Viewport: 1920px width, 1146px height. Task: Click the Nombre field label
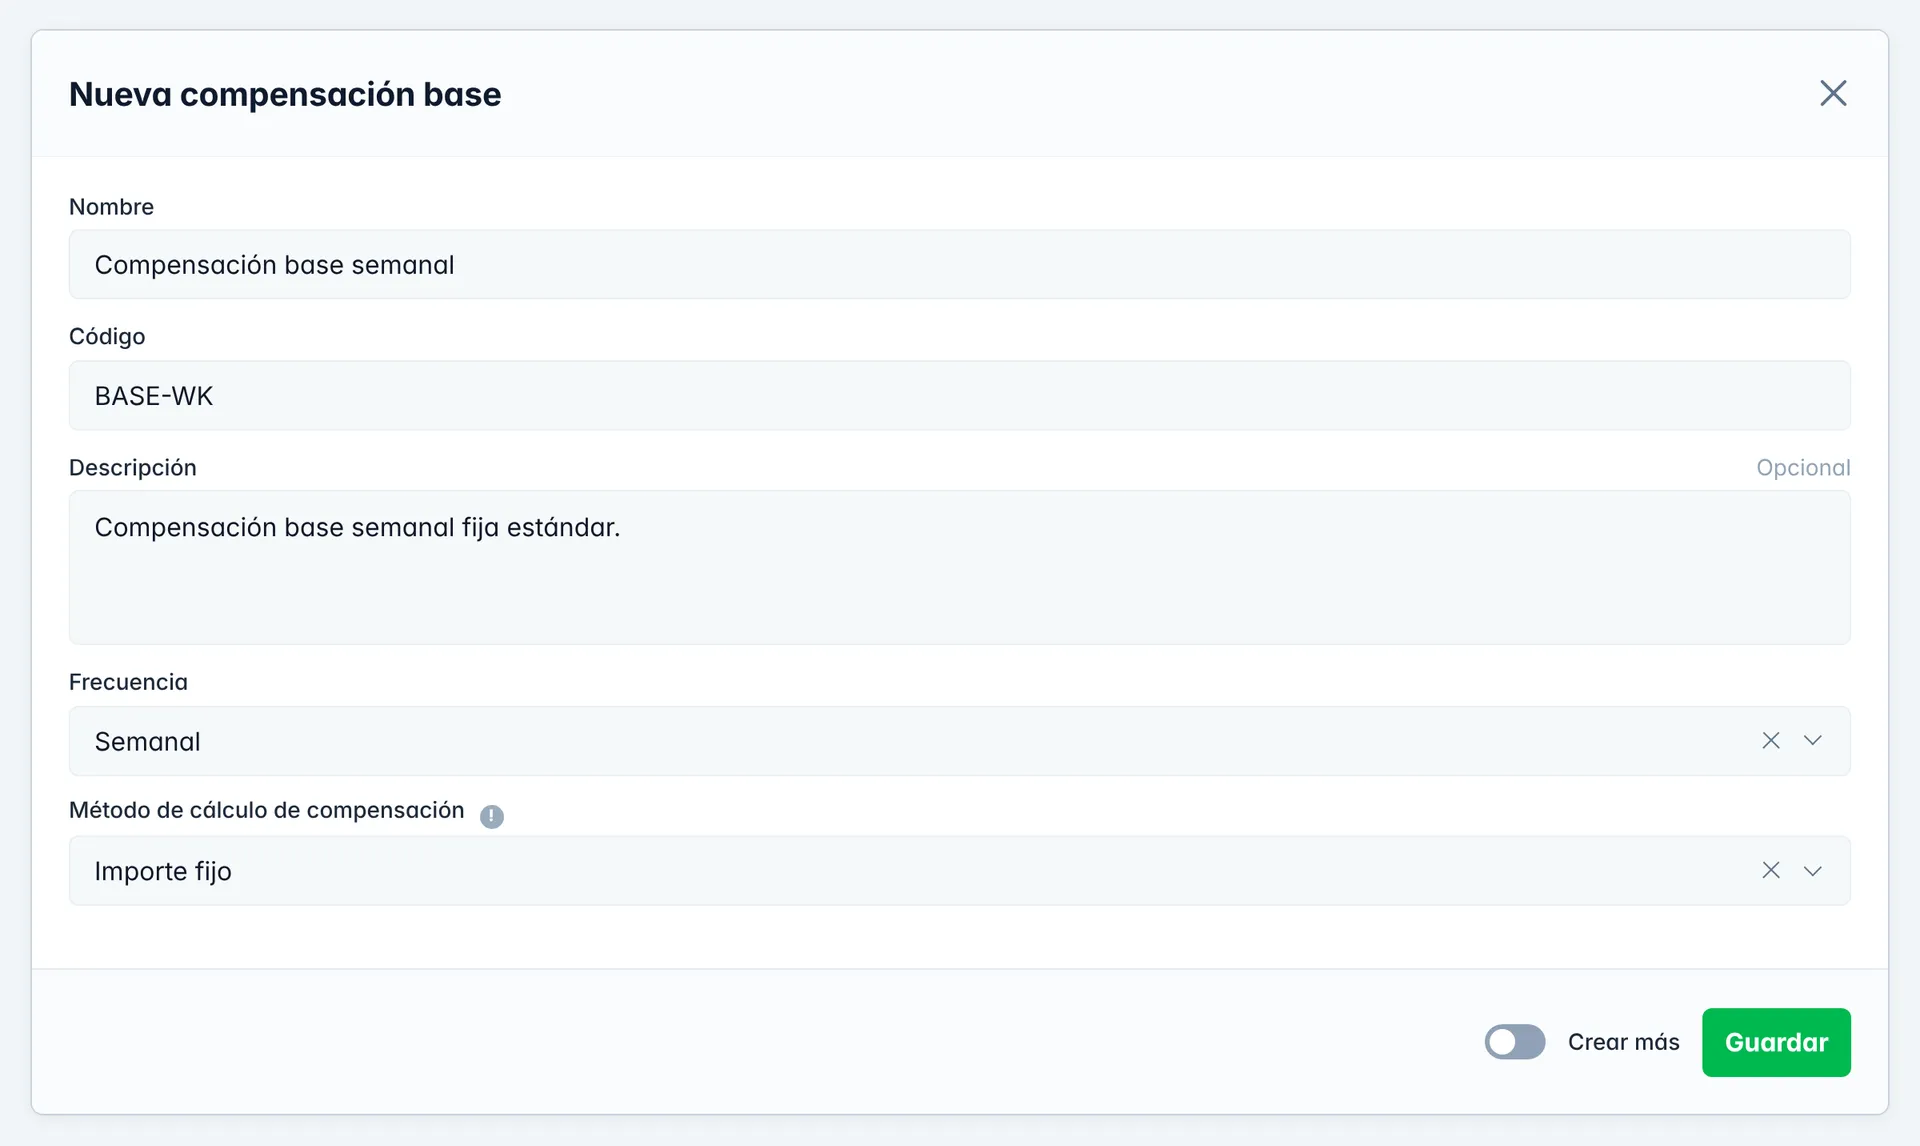coord(111,207)
